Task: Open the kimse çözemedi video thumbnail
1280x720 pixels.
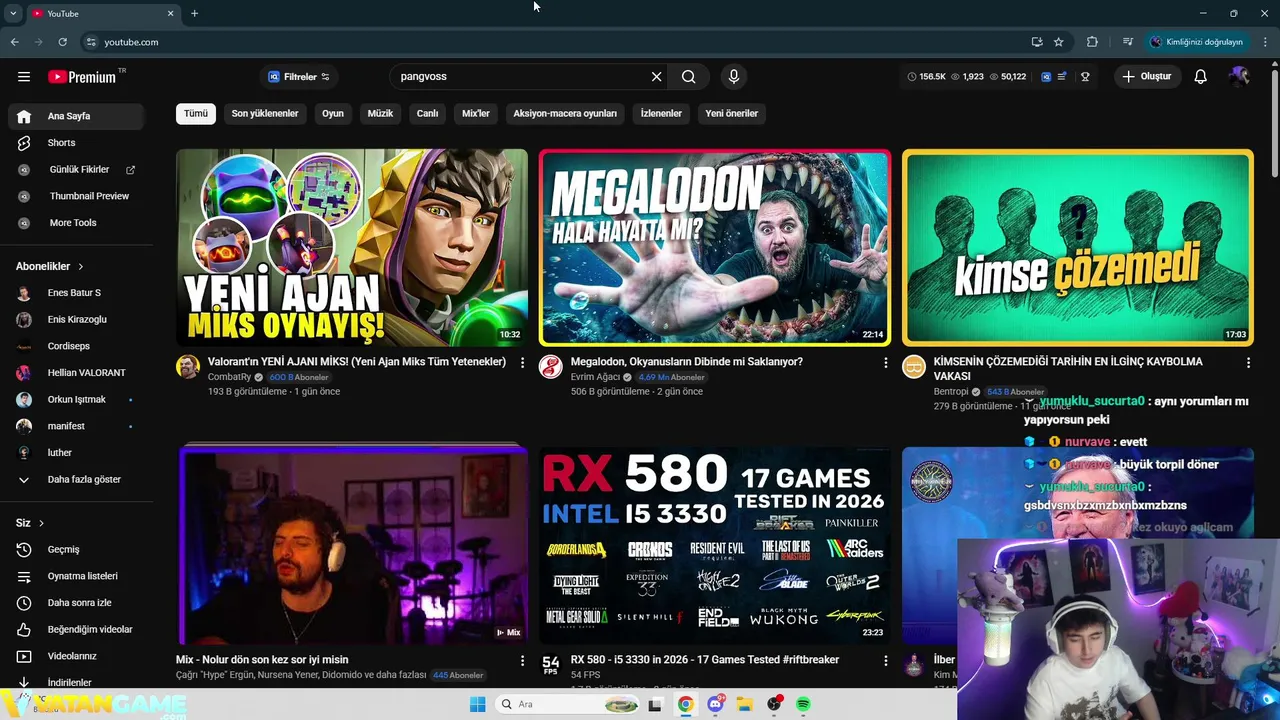Action: (x=1078, y=248)
